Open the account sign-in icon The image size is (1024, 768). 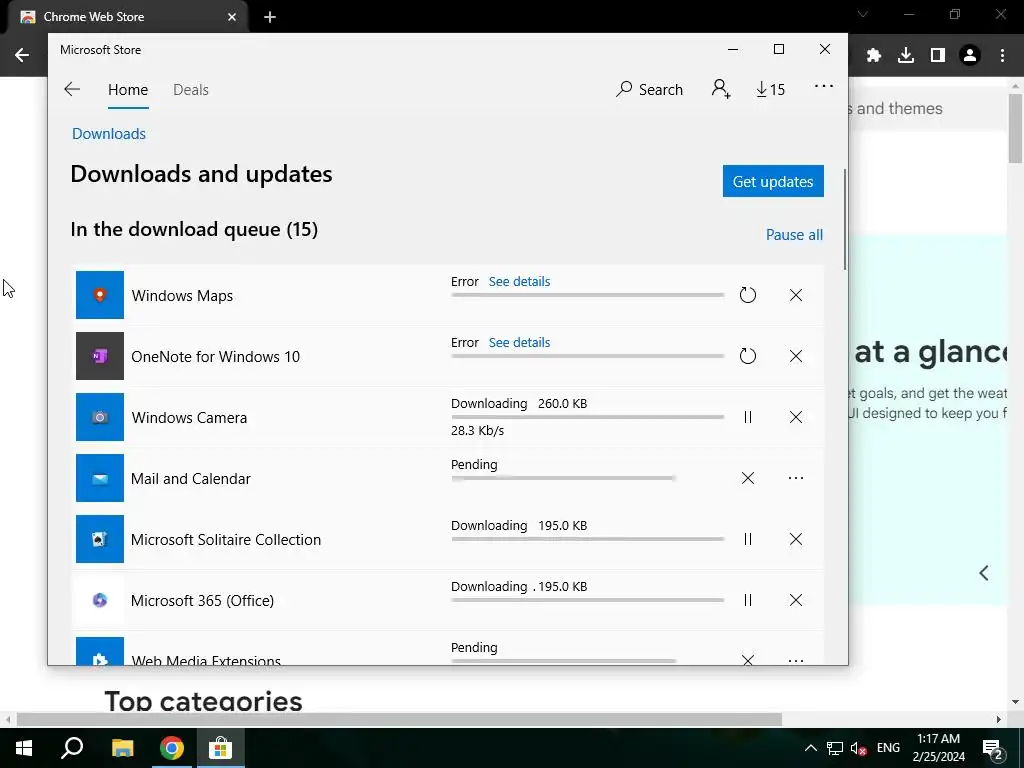[721, 89]
